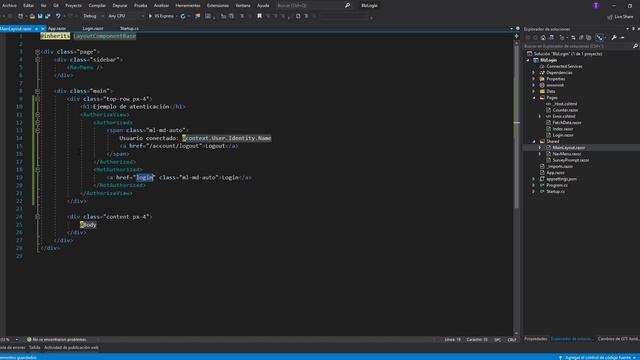The image size is (640, 360).
Task: Open the Herramientas menu
Action: pyautogui.click(x=188, y=6)
